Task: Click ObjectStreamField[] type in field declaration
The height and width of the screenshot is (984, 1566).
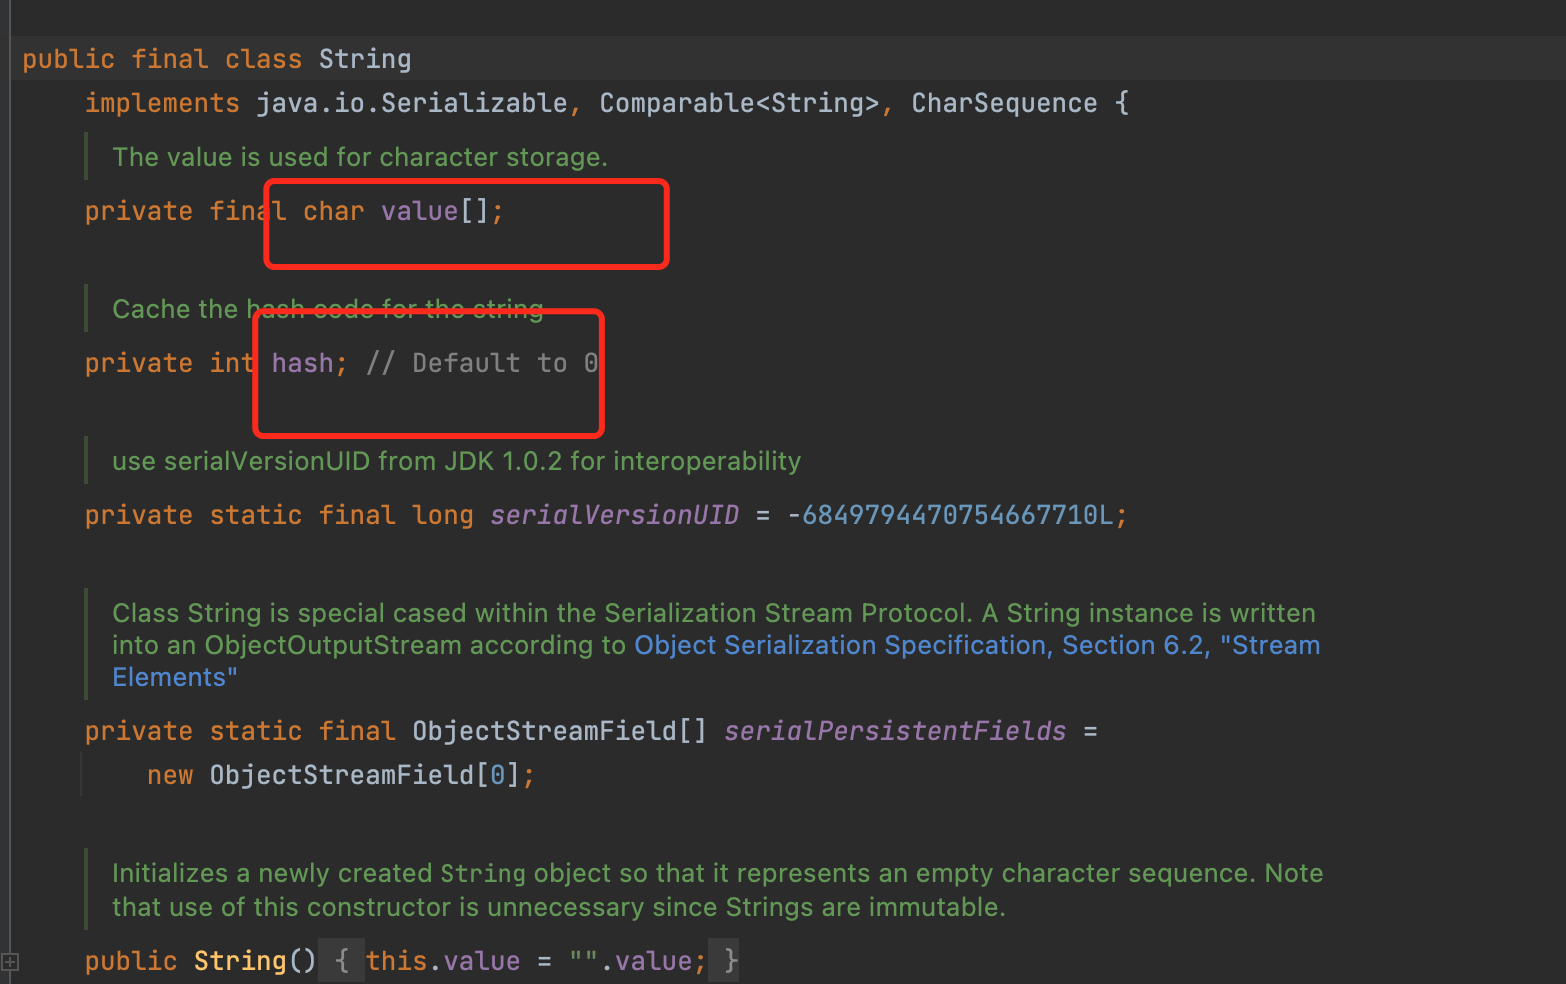Action: (x=560, y=731)
